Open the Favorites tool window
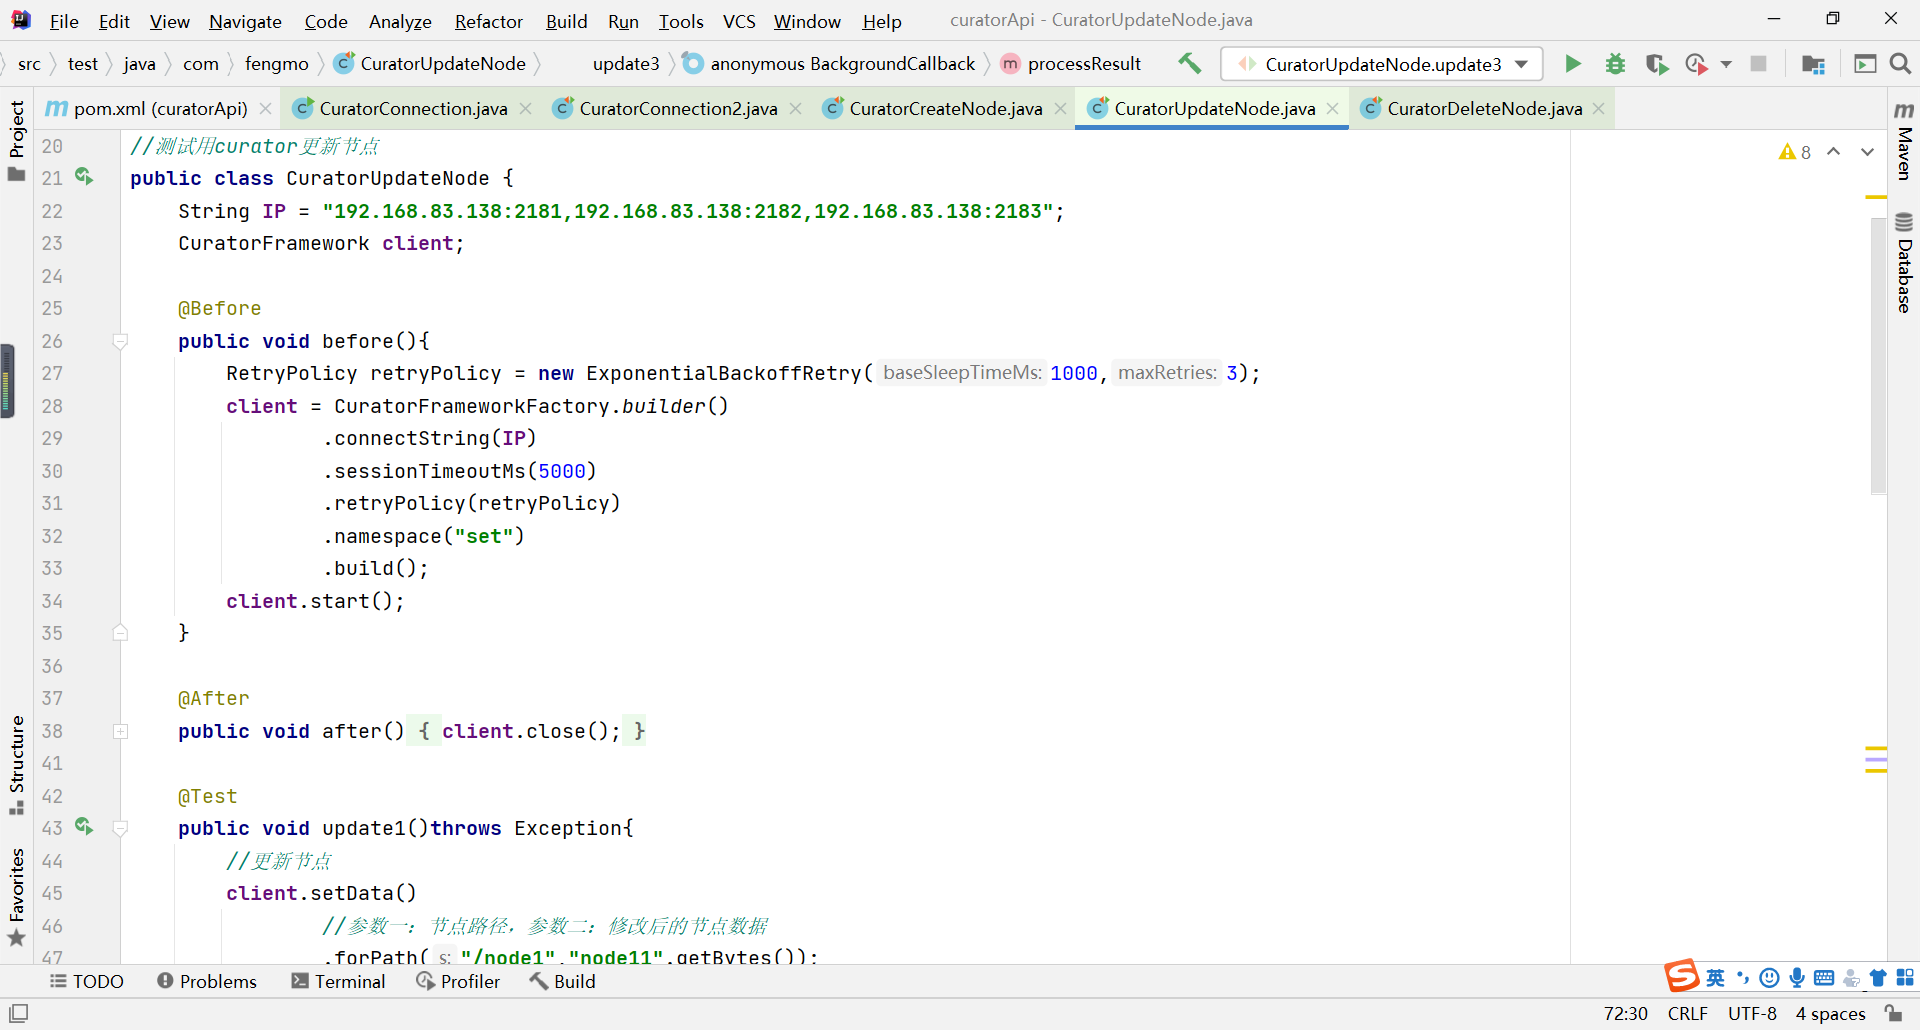 pyautogui.click(x=16, y=897)
